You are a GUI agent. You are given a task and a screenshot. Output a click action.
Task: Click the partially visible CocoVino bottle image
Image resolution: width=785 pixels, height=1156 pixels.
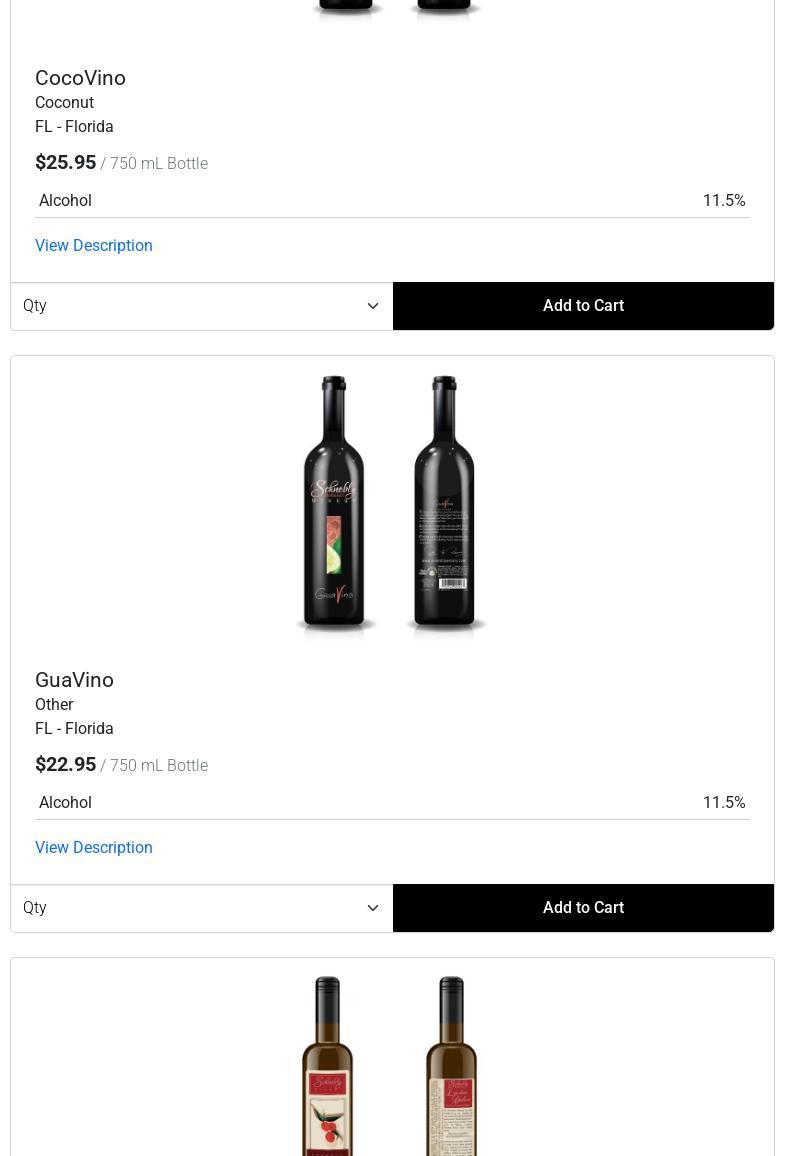tap(394, 7)
